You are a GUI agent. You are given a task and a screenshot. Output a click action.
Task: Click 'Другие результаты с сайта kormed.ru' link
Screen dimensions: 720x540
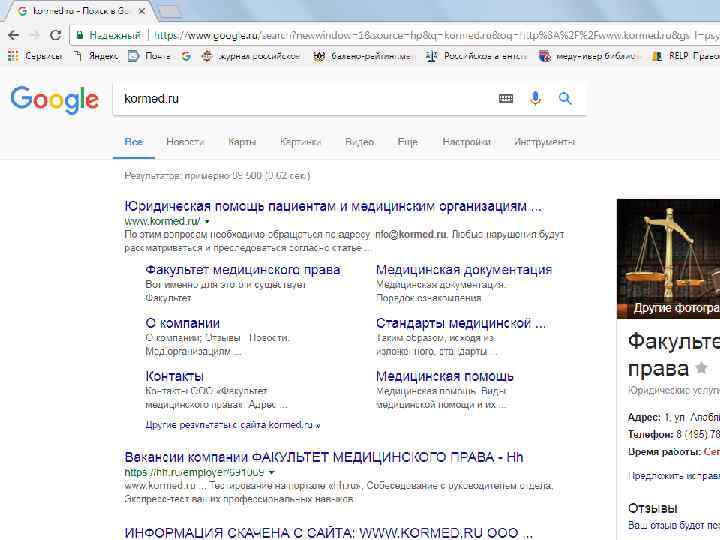coord(233,425)
